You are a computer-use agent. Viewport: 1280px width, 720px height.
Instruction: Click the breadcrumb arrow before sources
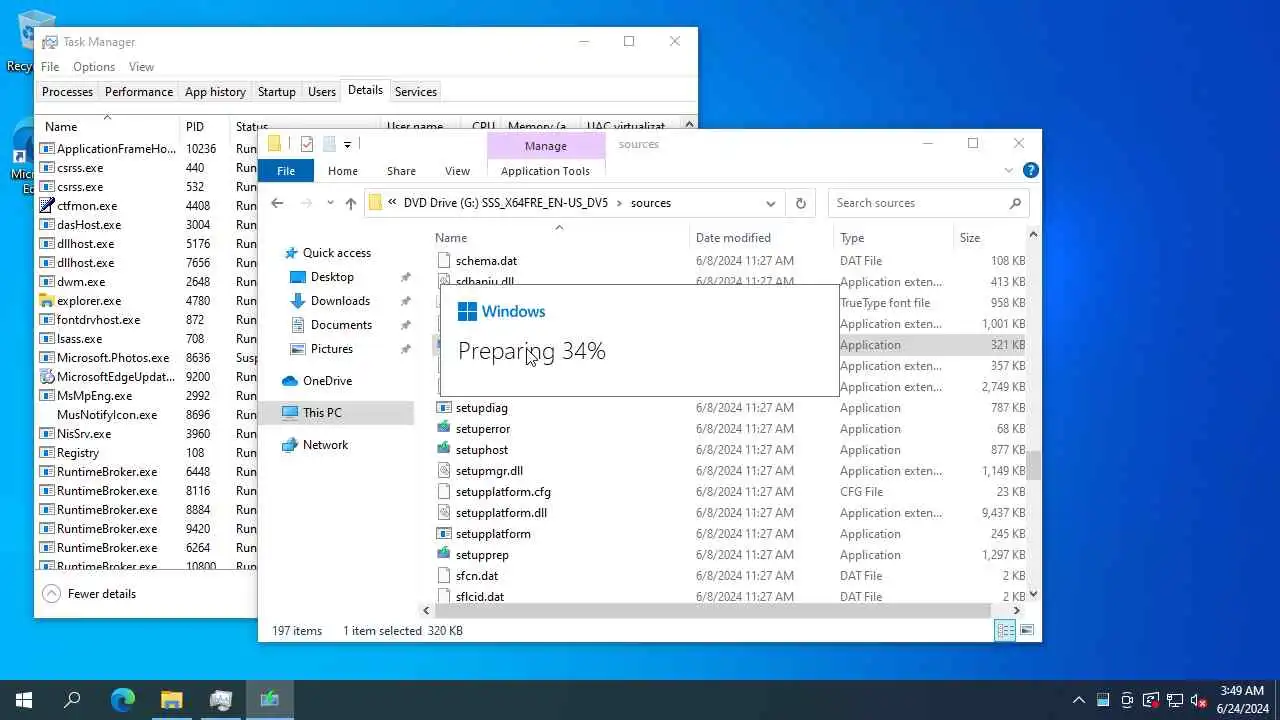[620, 203]
